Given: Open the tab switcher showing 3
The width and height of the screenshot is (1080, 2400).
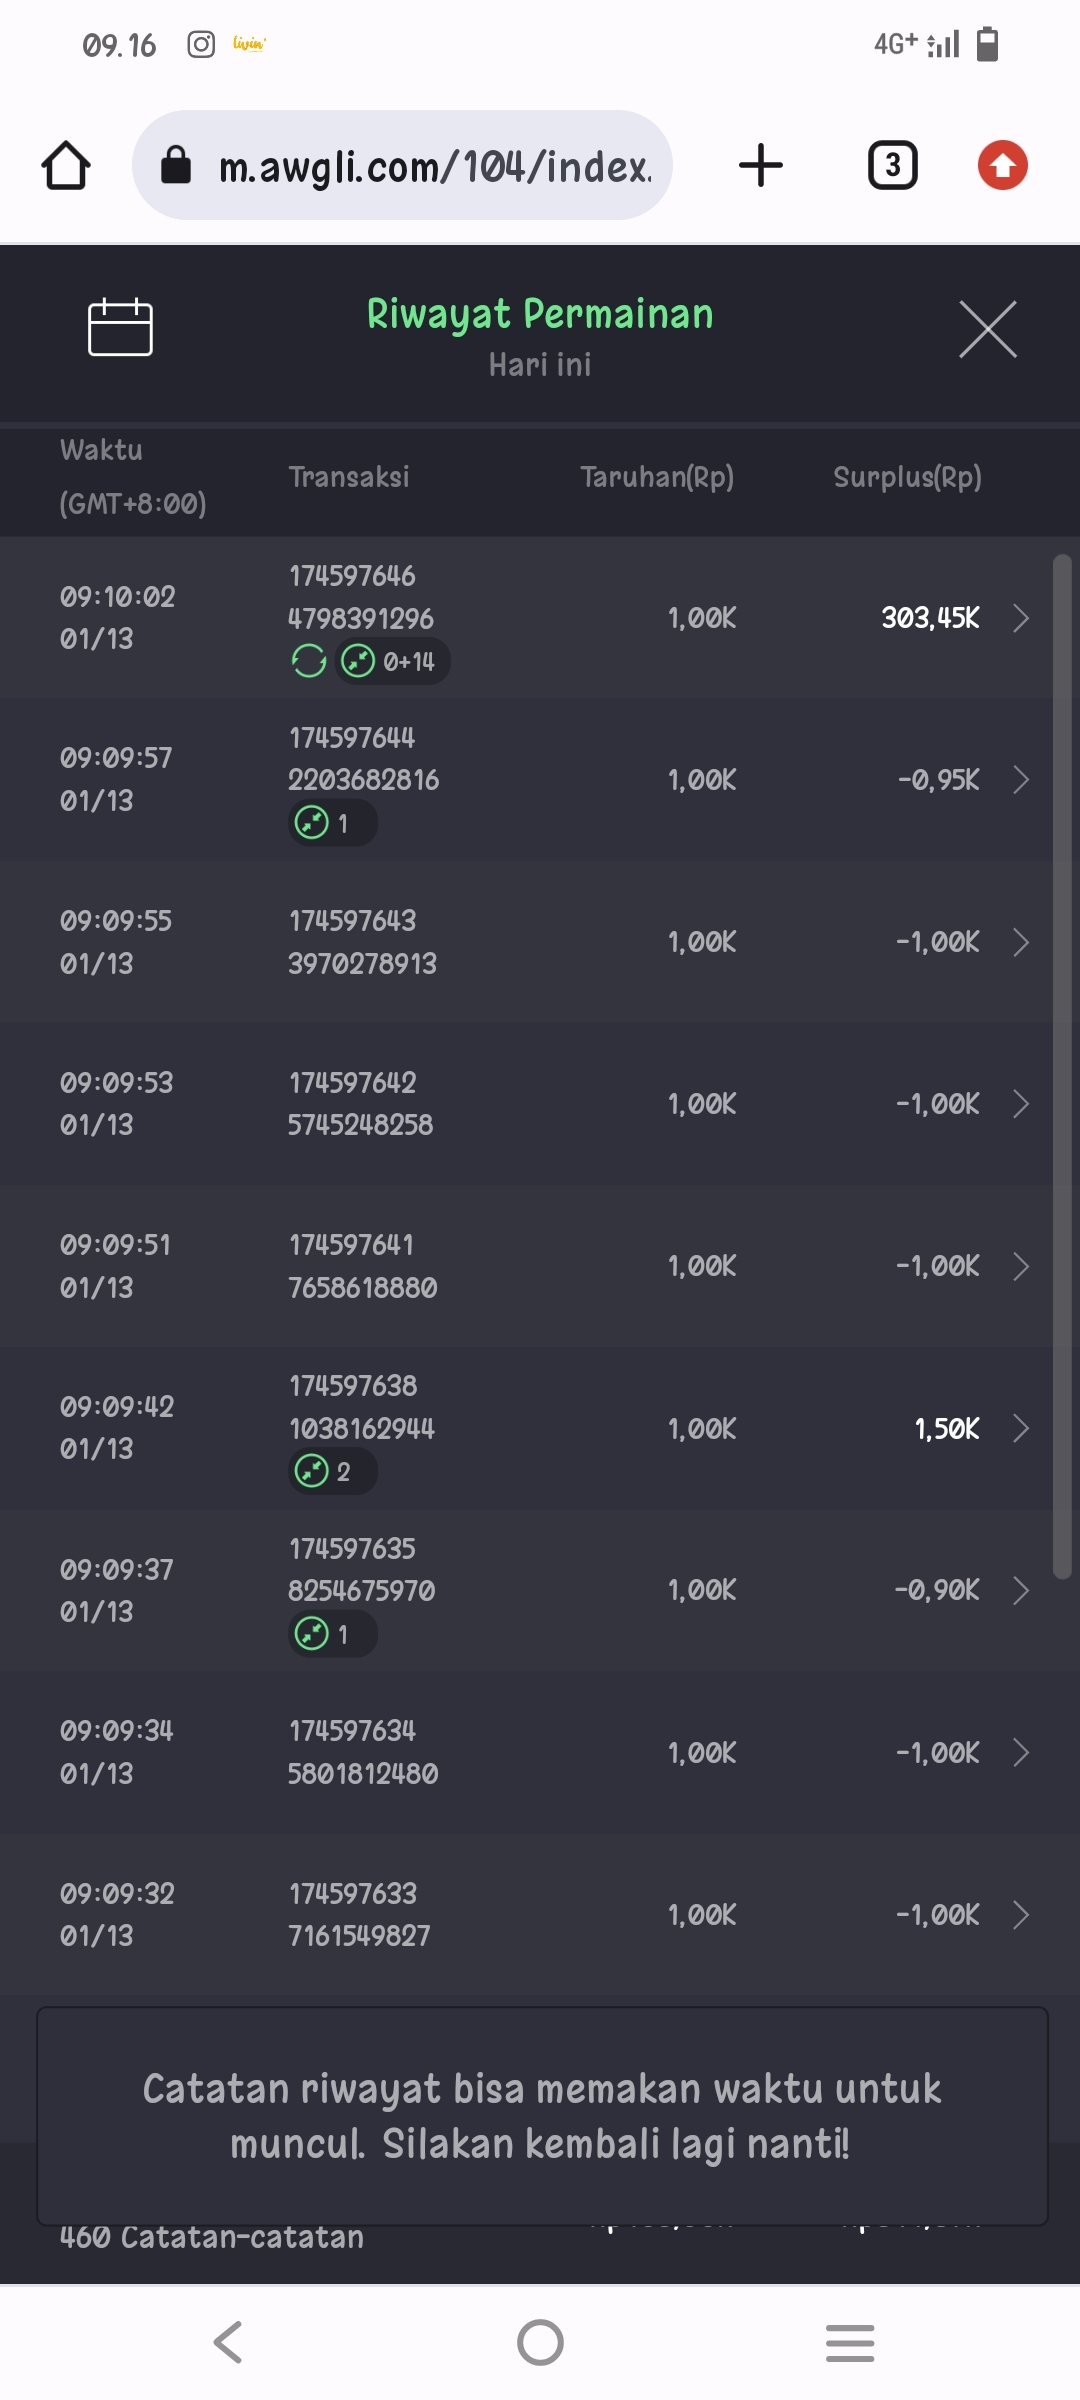Looking at the screenshot, I should point(892,165).
